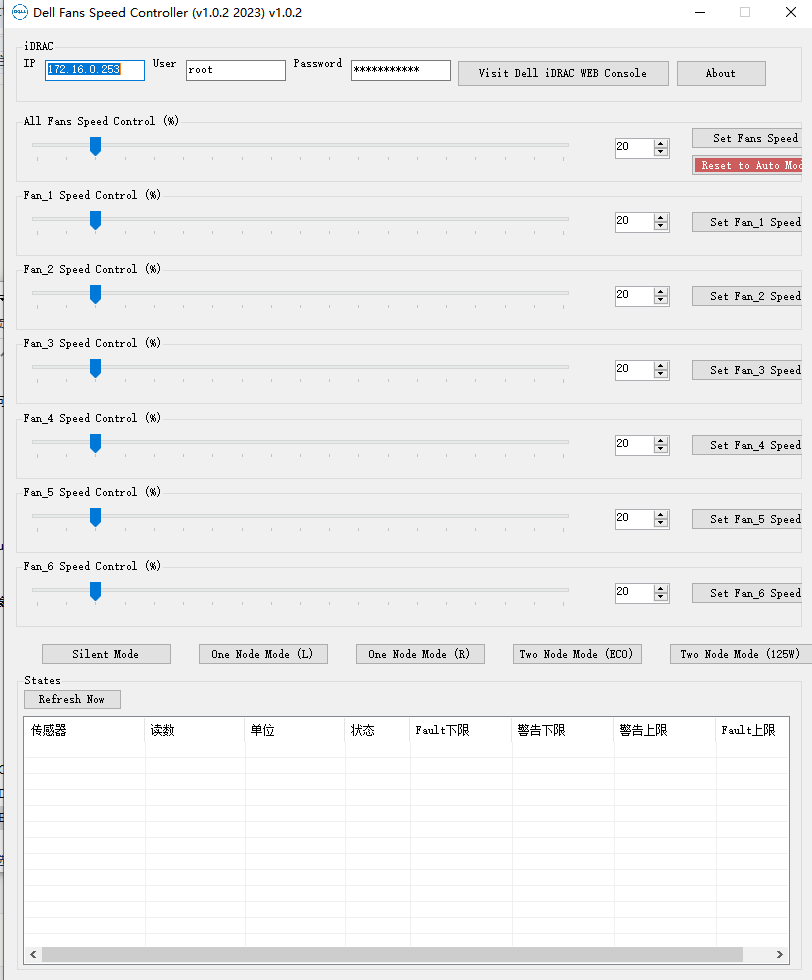Click the horizontal scrollbar thumb in States table

coord(392,954)
